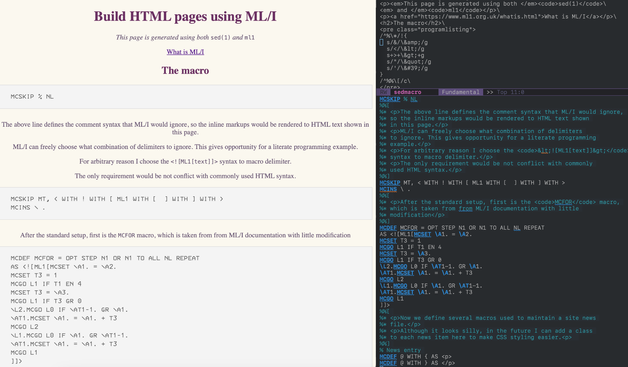This screenshot has width=628, height=367.
Task: Click the "MCGO L1 IF T1 EN 4" editor line
Action: (x=410, y=247)
